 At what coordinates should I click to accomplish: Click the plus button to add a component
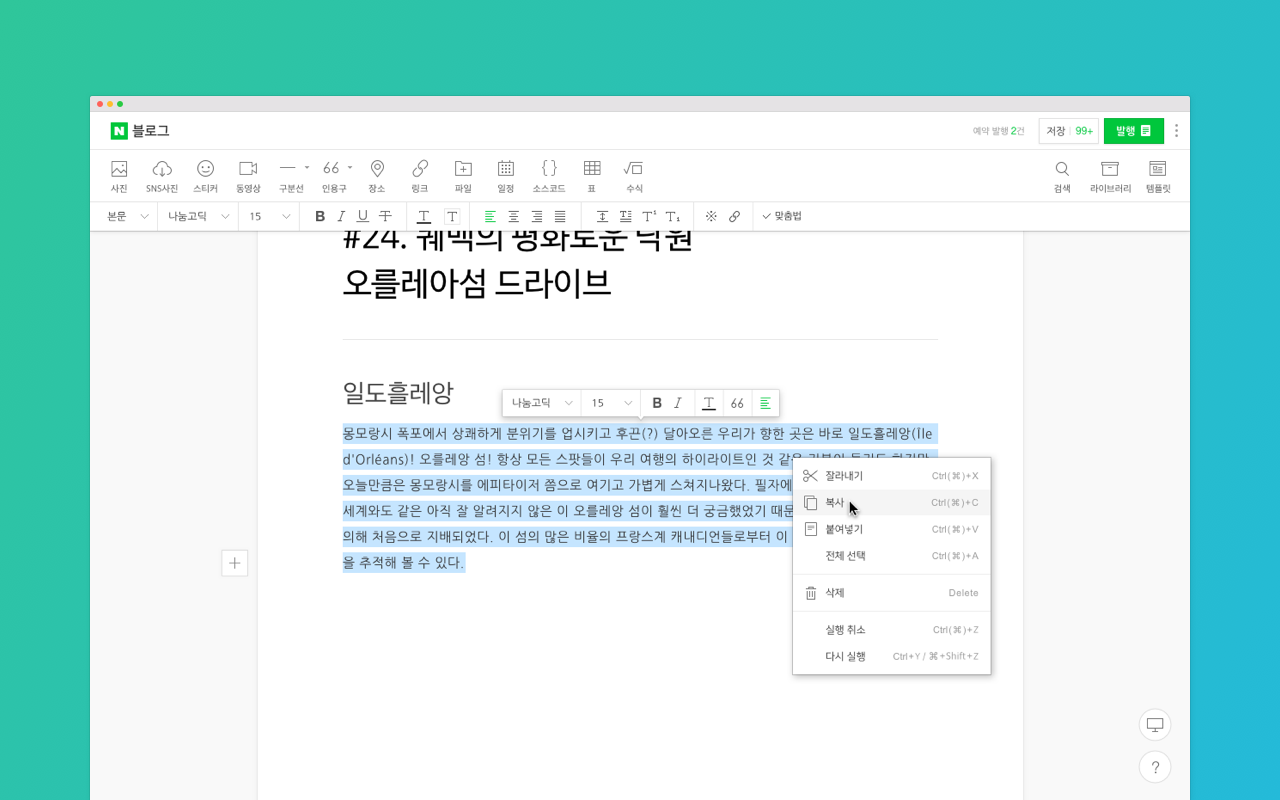tap(234, 563)
